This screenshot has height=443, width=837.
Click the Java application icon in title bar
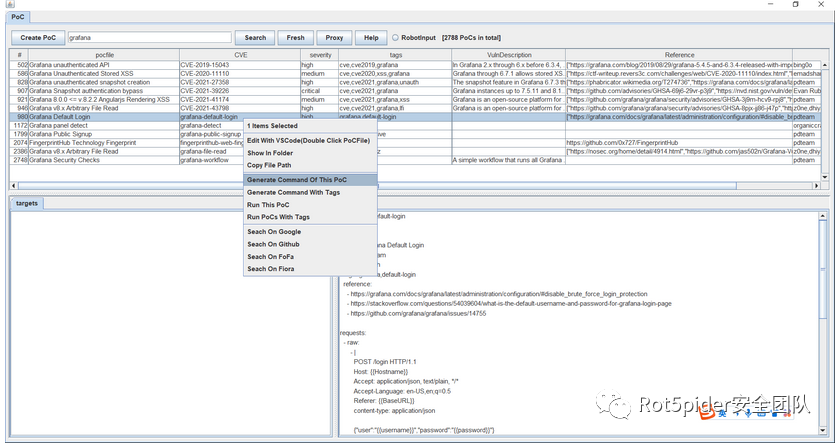(9, 4)
